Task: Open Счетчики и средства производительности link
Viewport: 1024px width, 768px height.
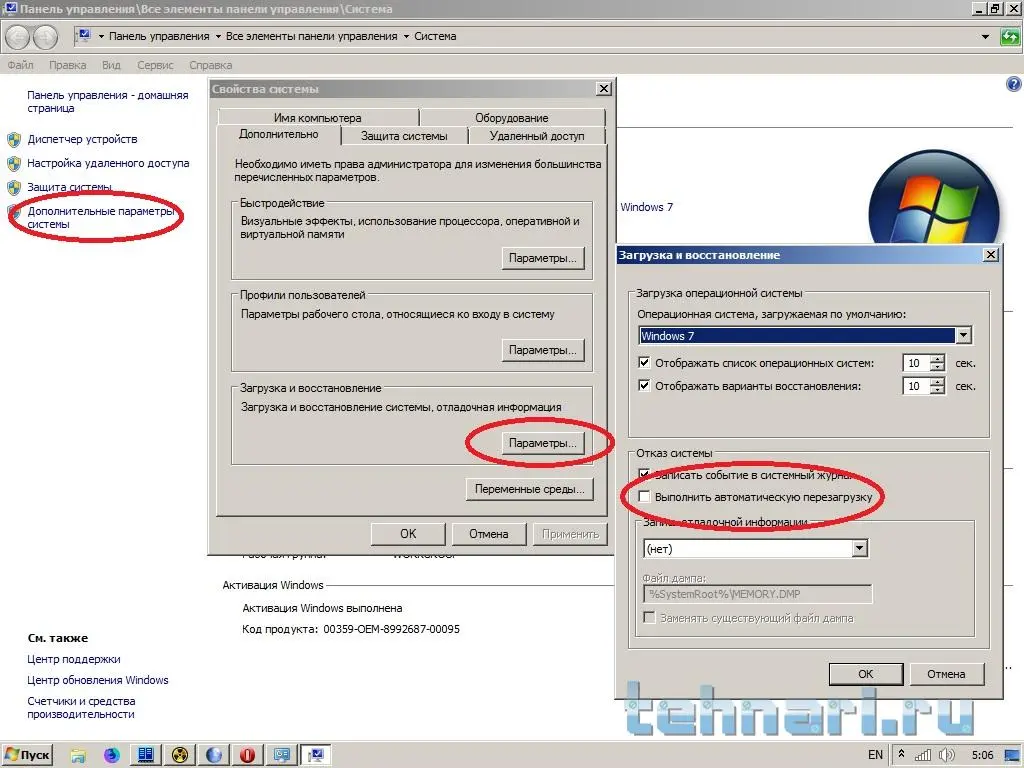Action: 82,707
